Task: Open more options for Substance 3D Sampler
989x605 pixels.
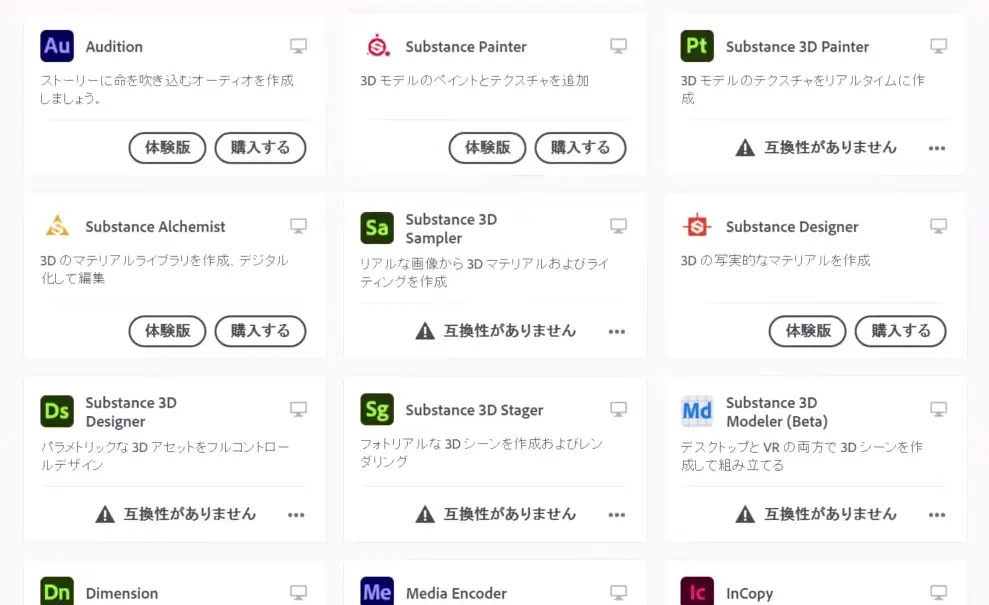Action: (x=617, y=331)
